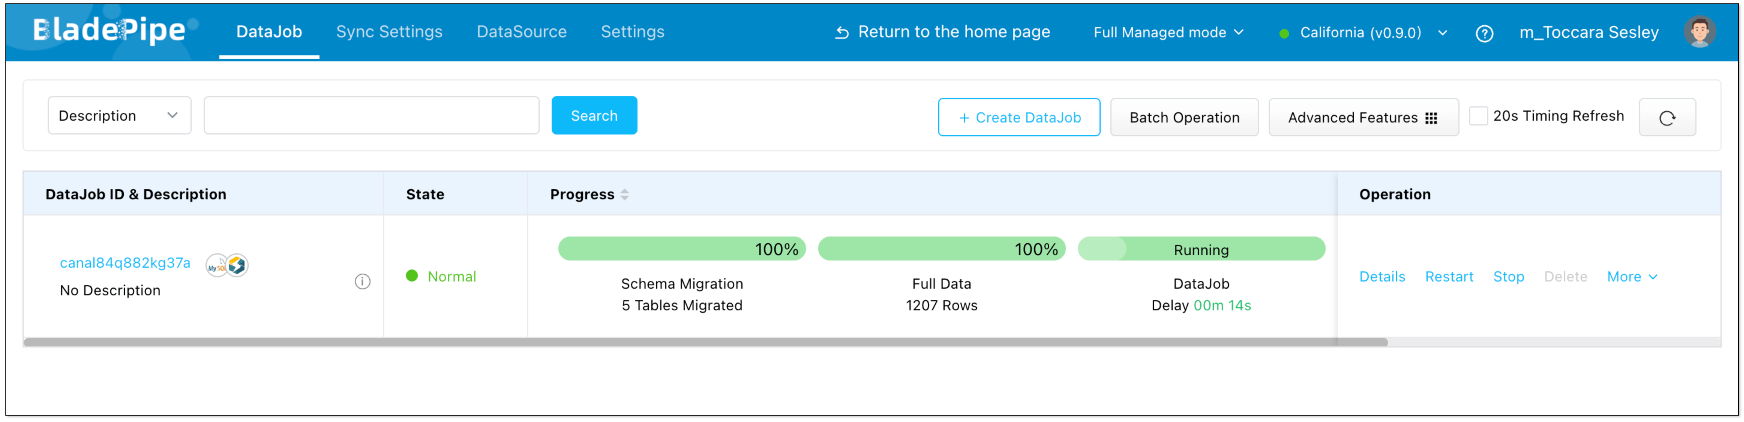Expand the Description filter dropdown
The image size is (1744, 422).
(x=119, y=116)
